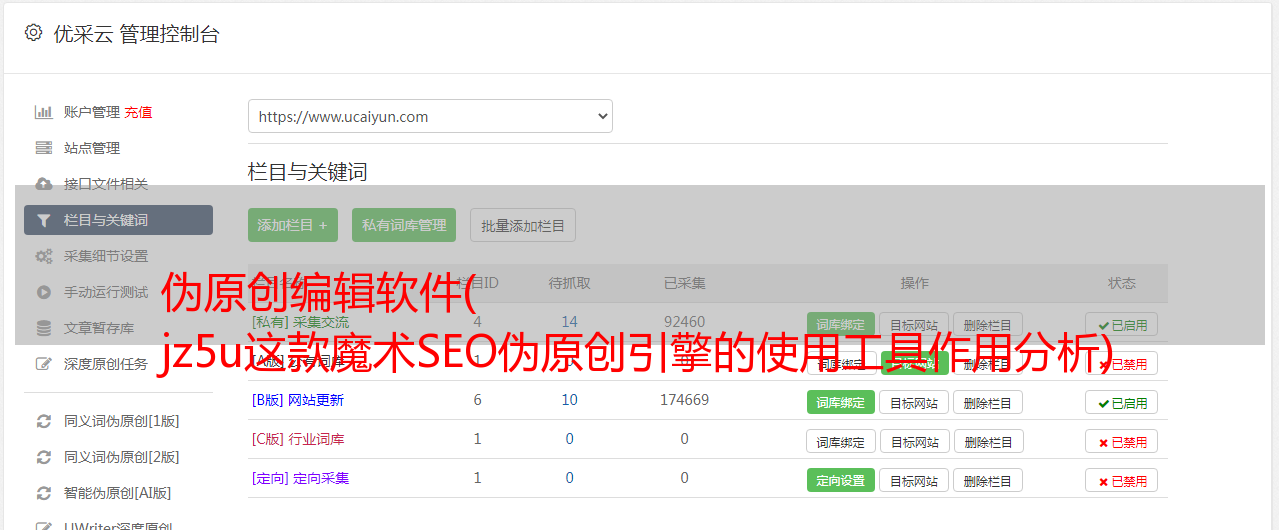Click the bar chart icon for 账户管理
Viewport: 1279px width, 530px height.
tap(44, 112)
